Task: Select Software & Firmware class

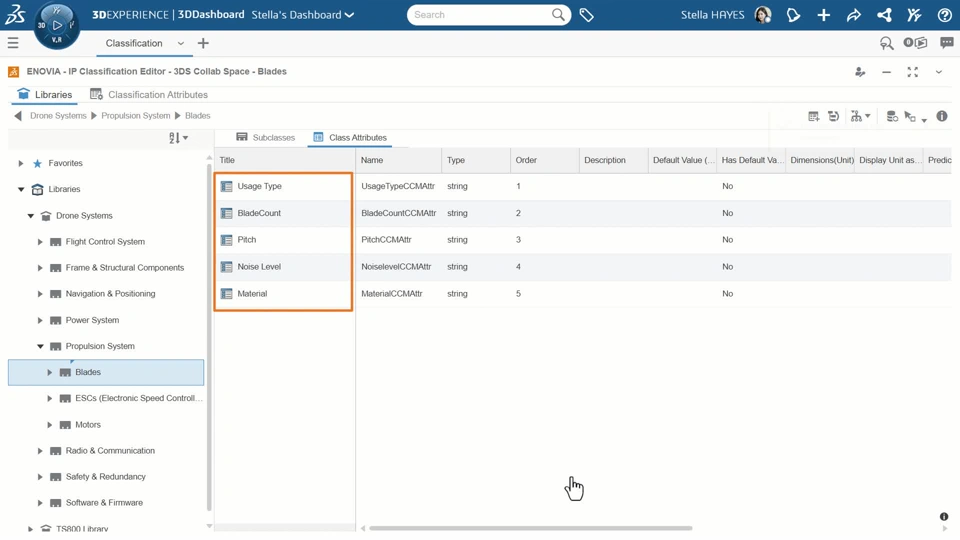Action: tap(104, 503)
